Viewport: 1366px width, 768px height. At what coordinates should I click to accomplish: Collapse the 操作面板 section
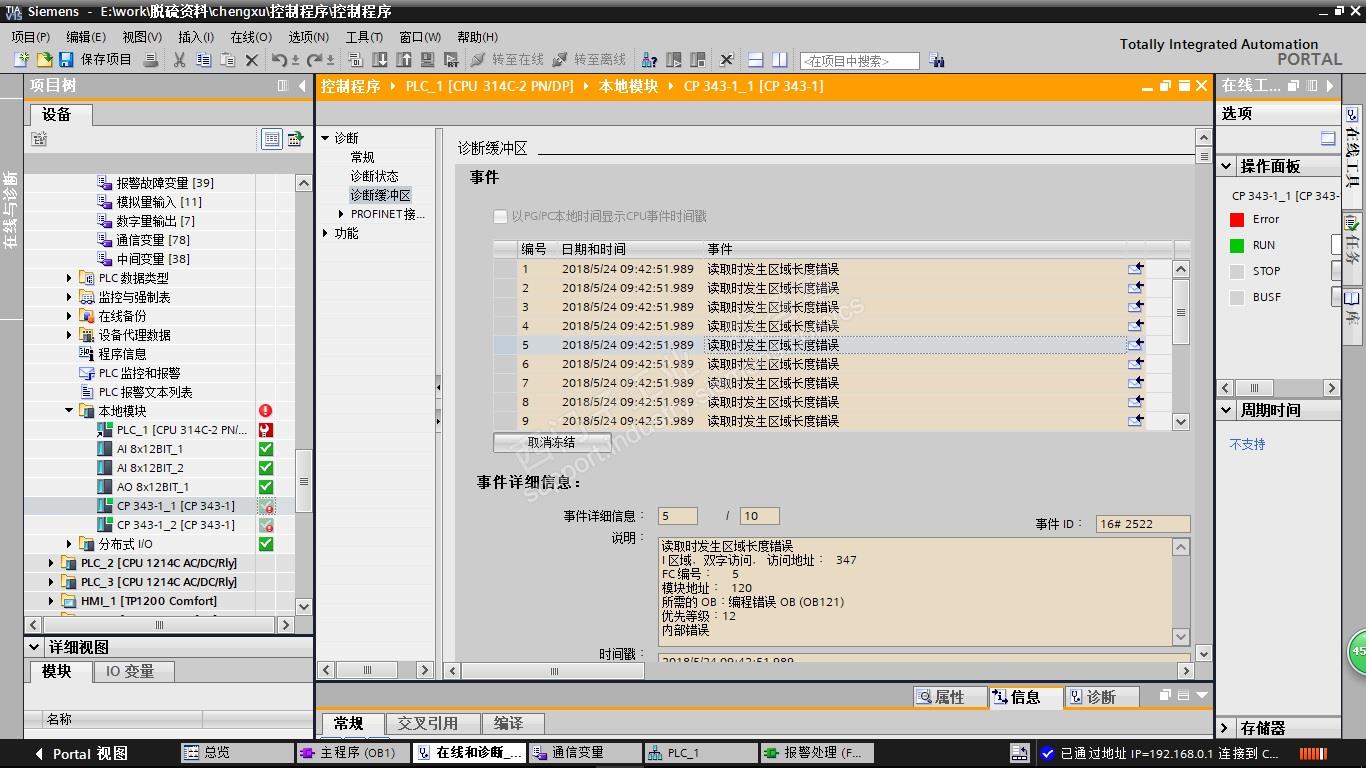click(1227, 166)
